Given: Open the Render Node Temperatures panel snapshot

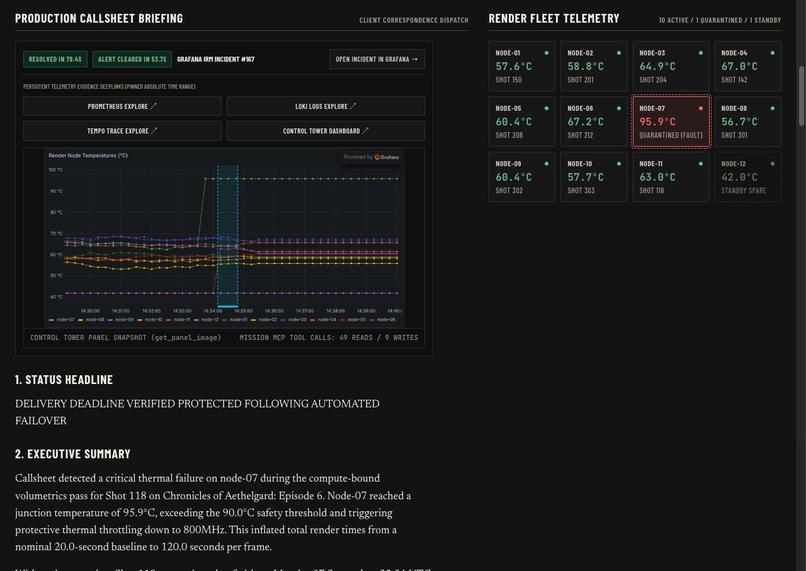Looking at the screenshot, I should pyautogui.click(x=224, y=238).
